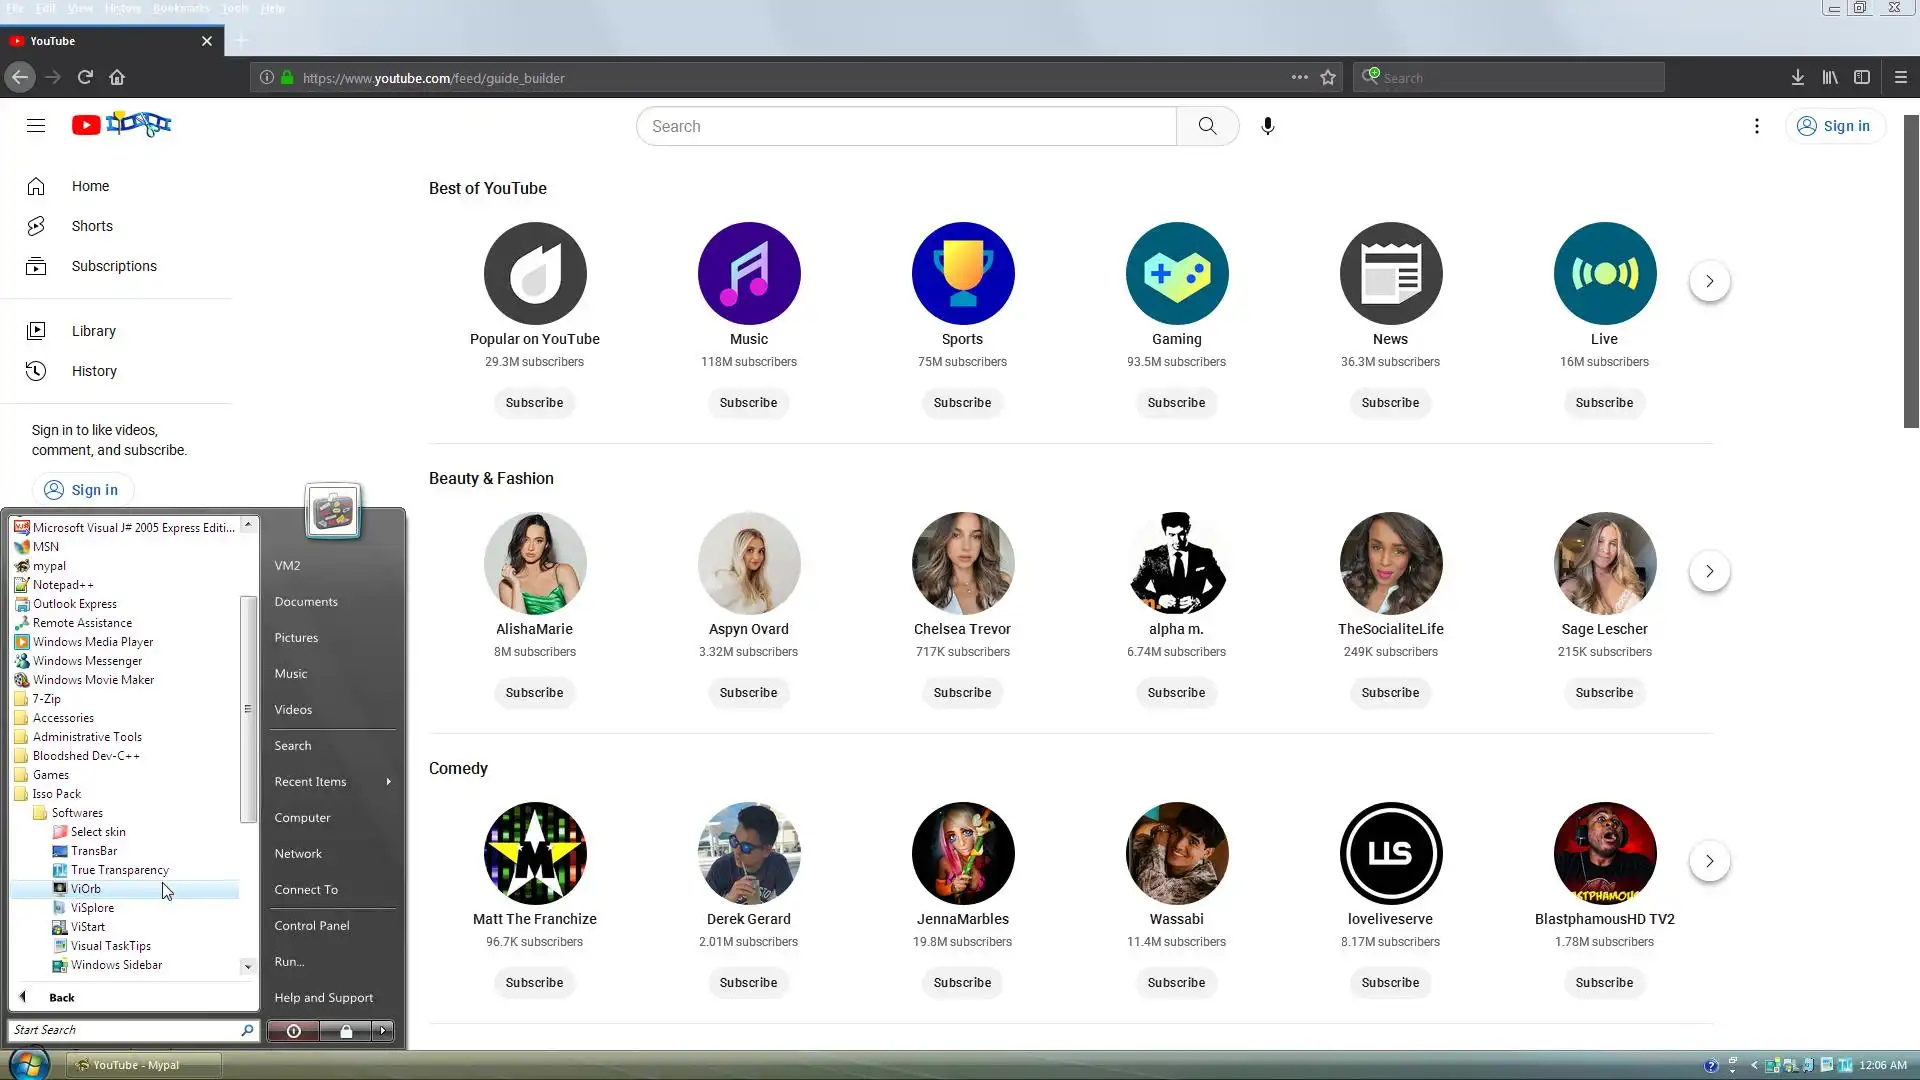Open the Gaming channel avatar
Viewport: 1920px width, 1080px height.
click(1176, 273)
